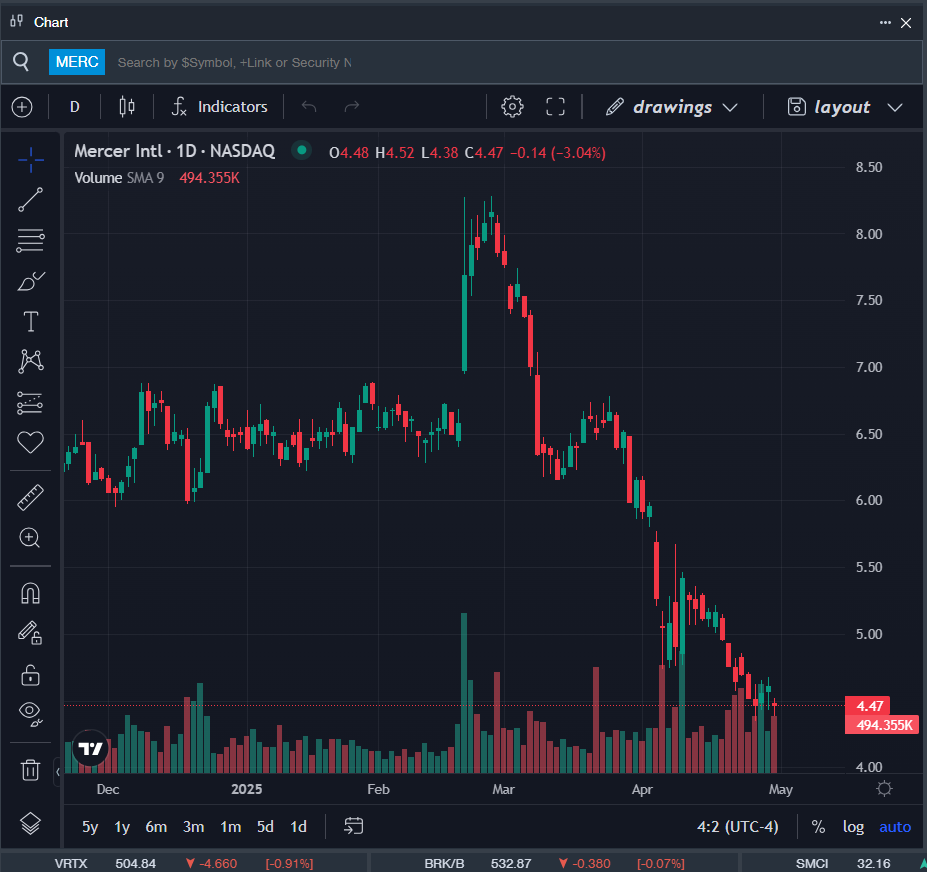Open the candlestick chart style menu
927x872 pixels.
(127, 107)
